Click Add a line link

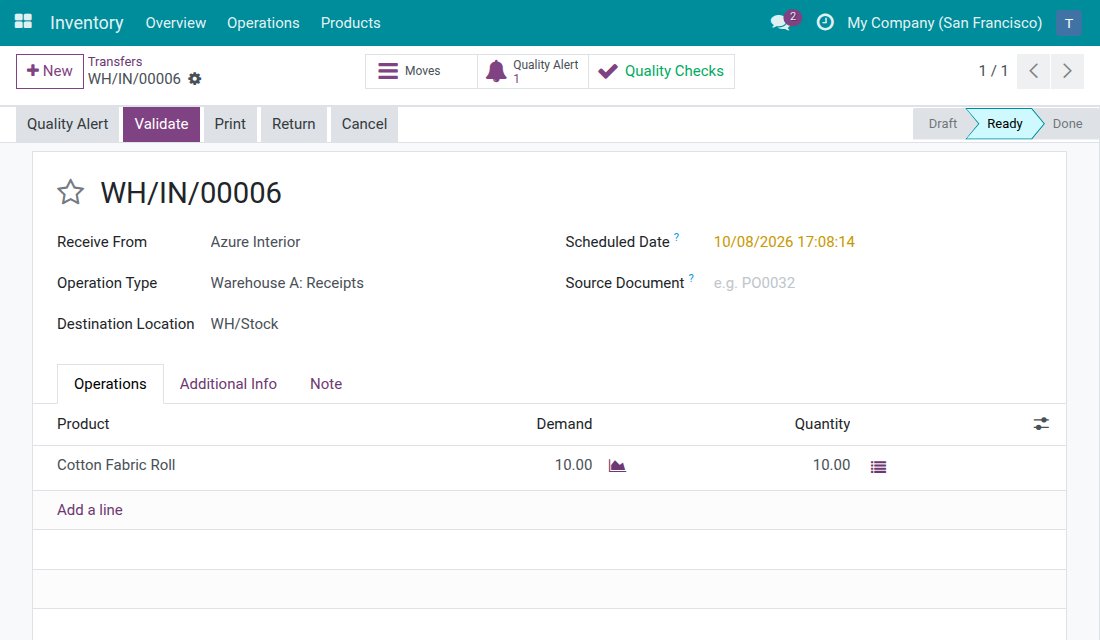coord(90,510)
